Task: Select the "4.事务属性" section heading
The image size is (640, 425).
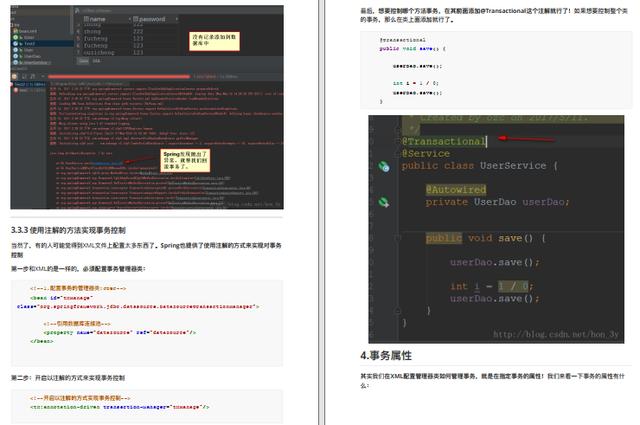Action: pyautogui.click(x=386, y=356)
